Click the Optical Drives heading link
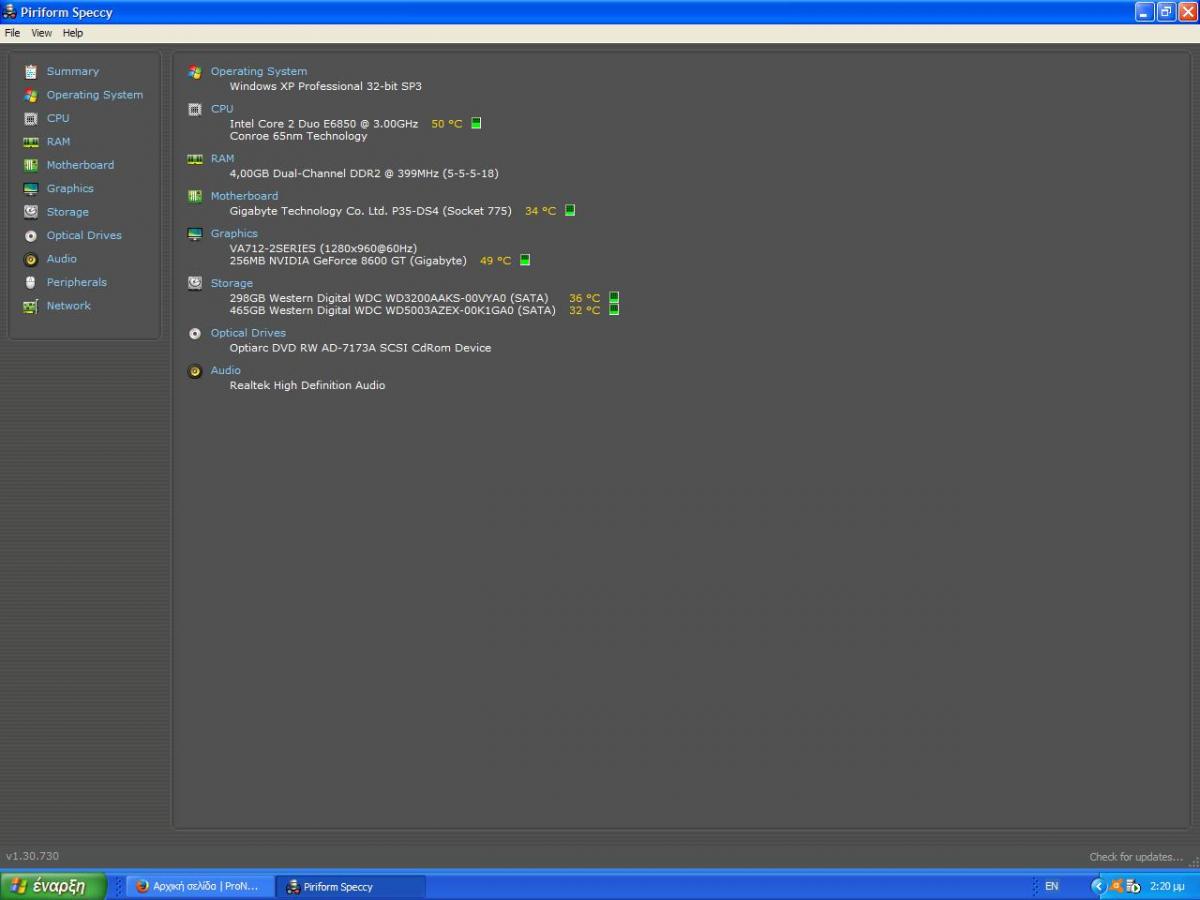 tap(248, 333)
